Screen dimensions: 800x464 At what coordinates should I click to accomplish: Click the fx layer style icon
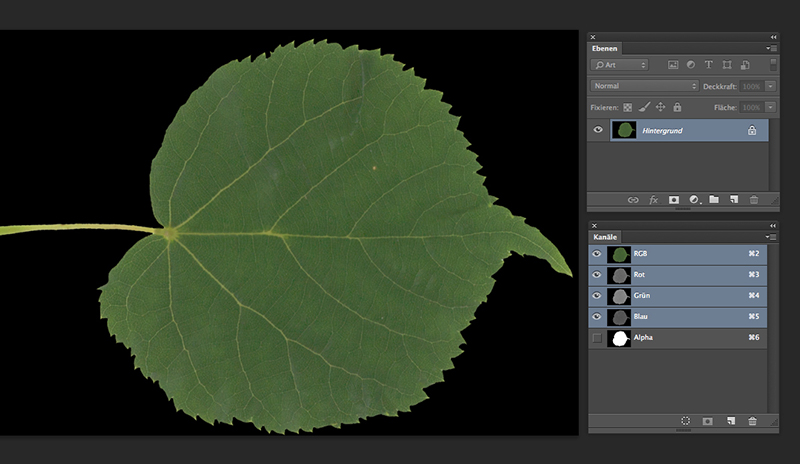pos(653,200)
